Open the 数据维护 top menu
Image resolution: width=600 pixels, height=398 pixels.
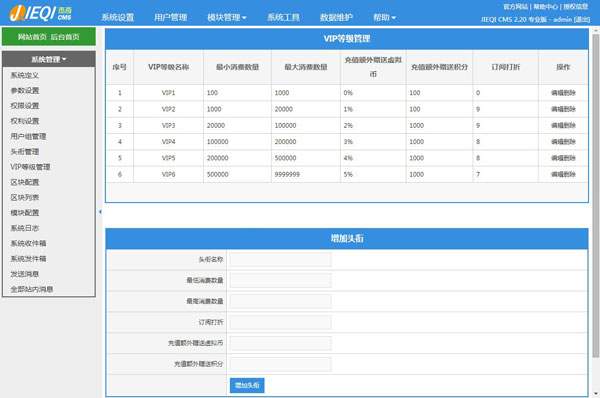(336, 17)
